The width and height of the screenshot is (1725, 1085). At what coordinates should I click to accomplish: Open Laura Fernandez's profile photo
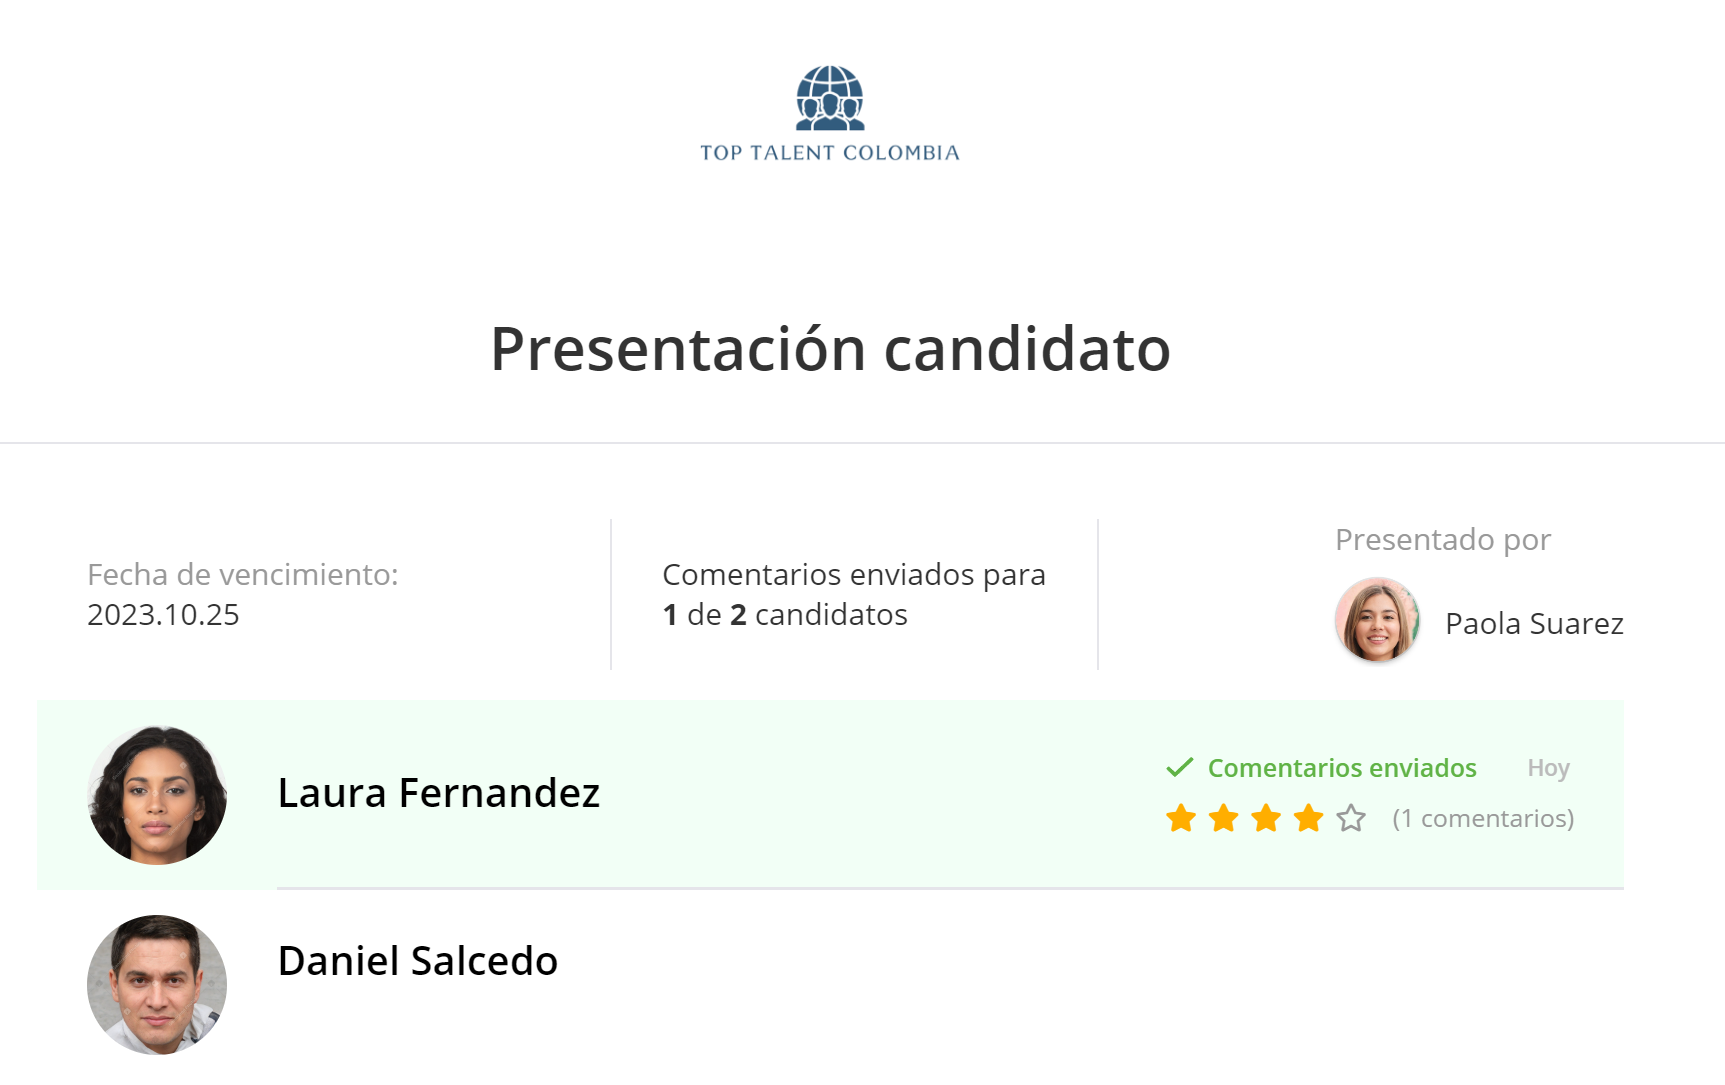tap(157, 795)
